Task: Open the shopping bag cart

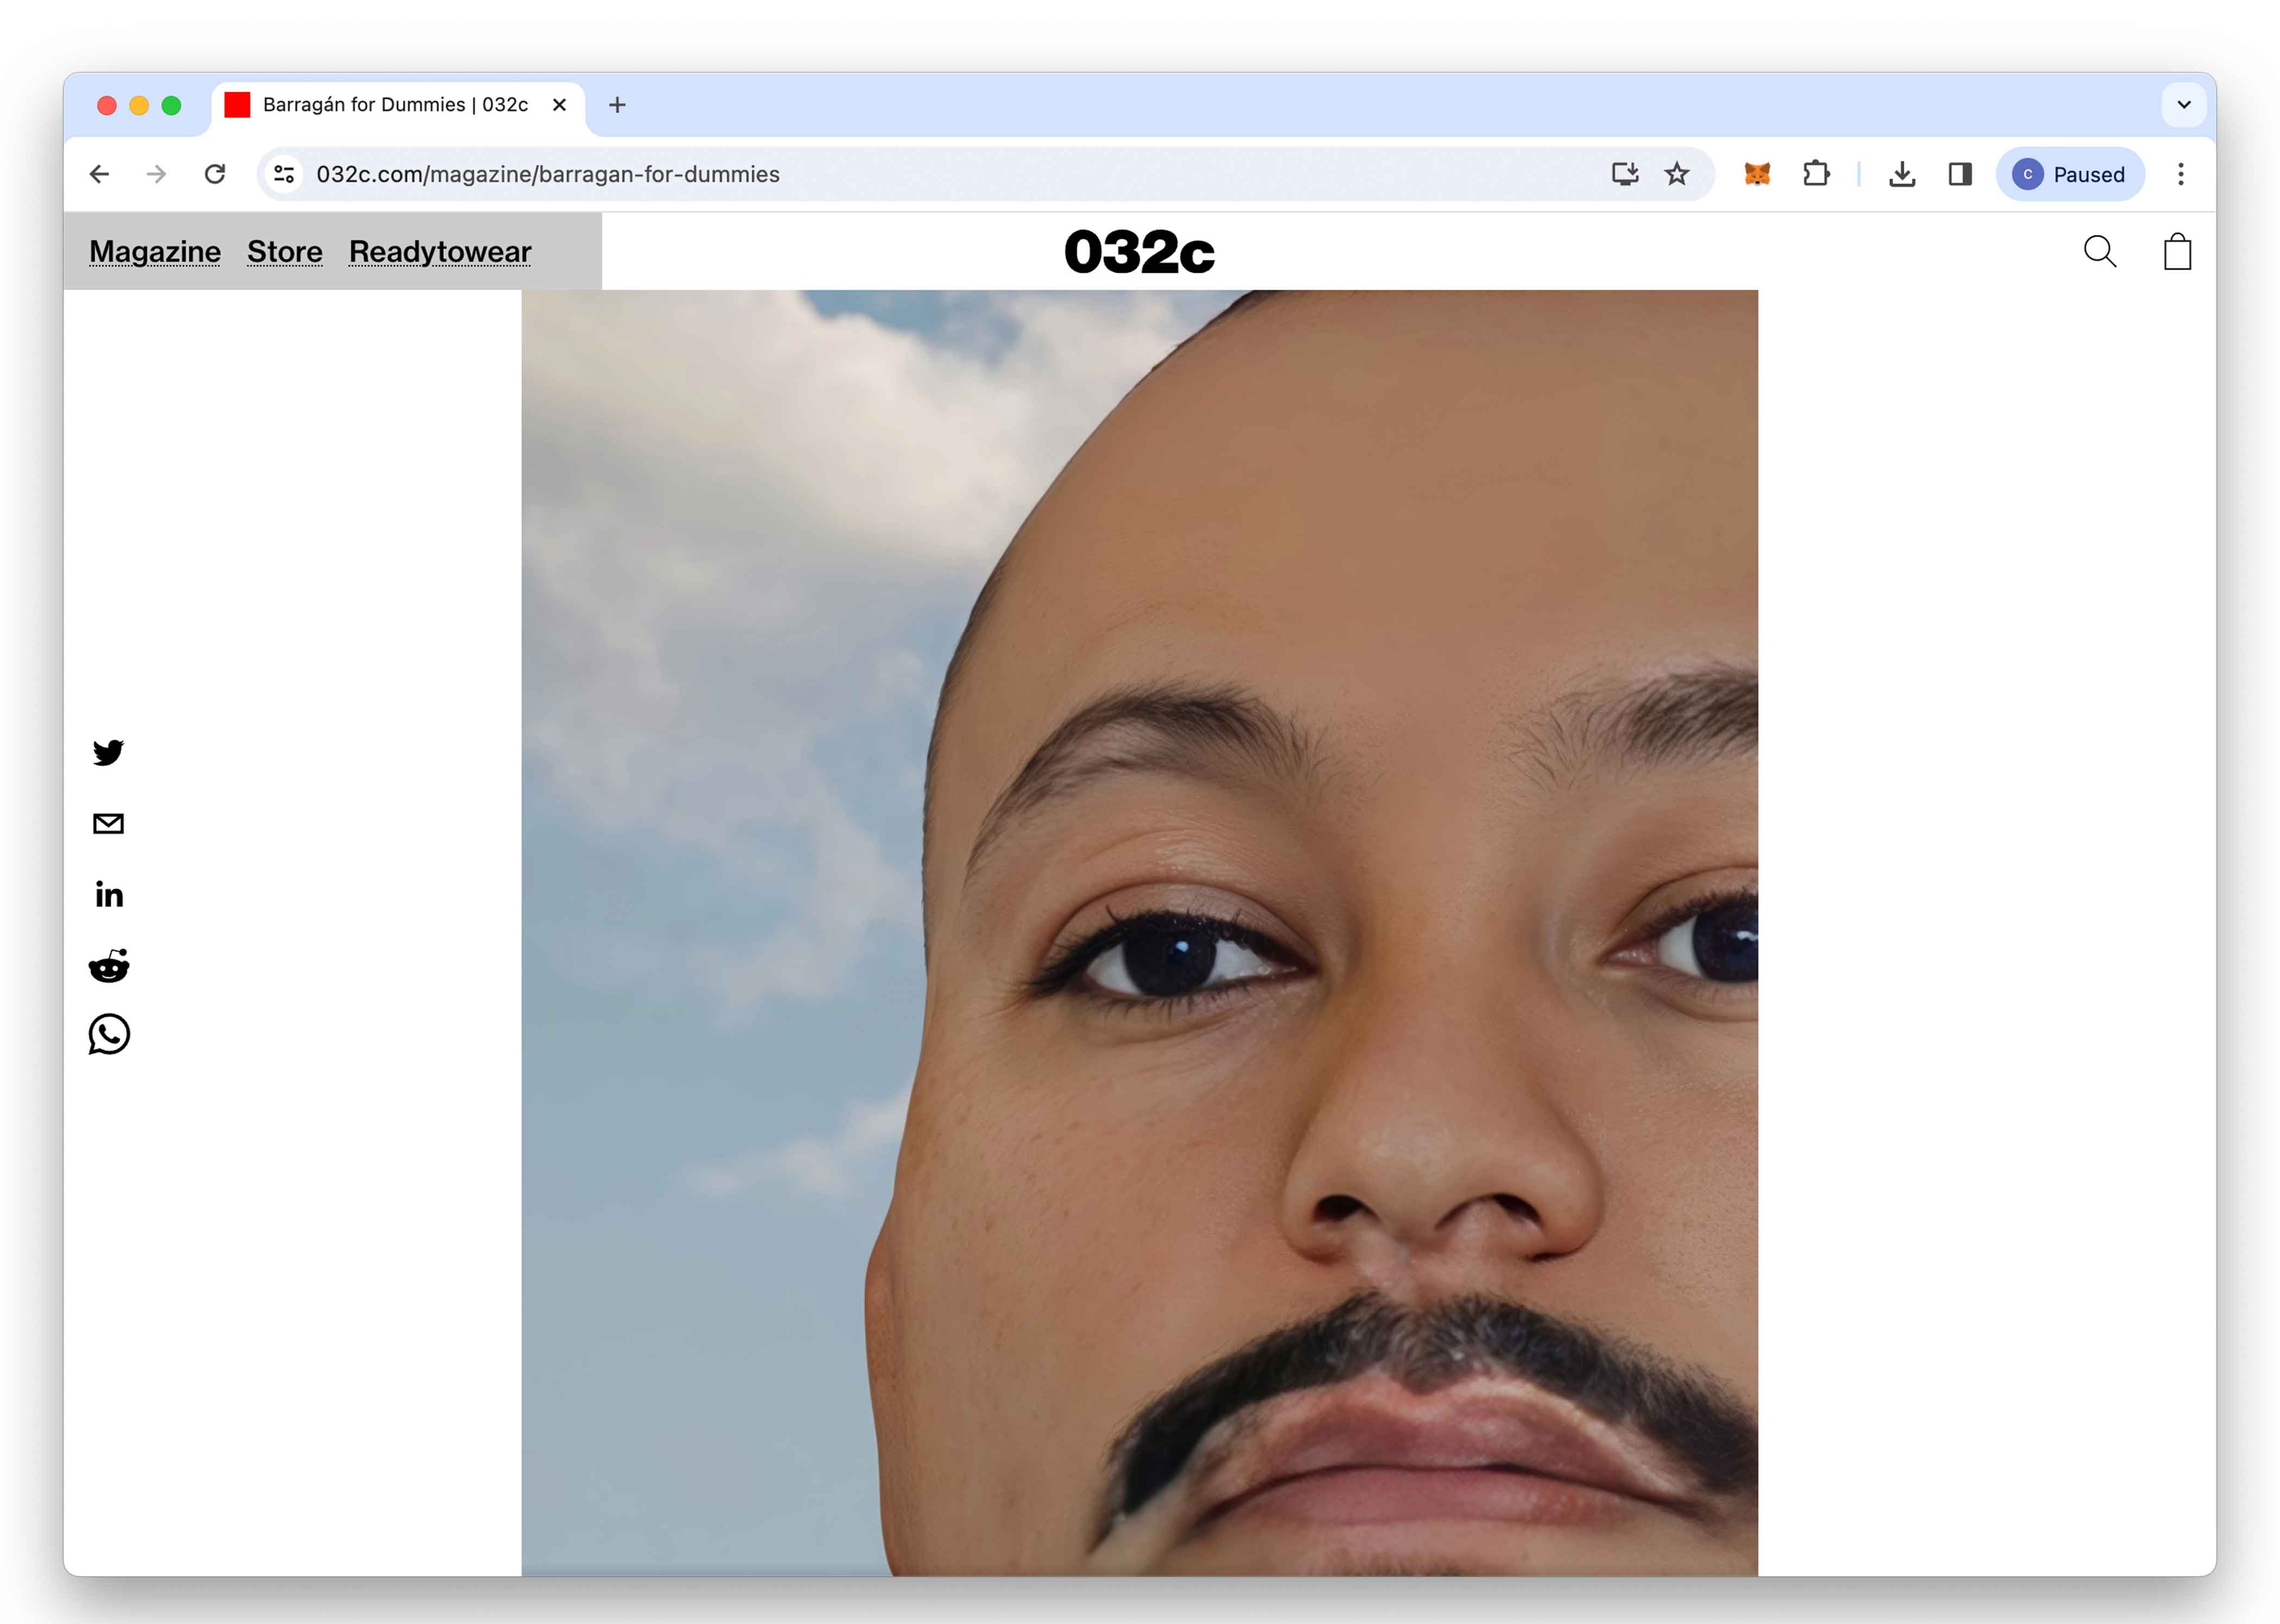Action: [2177, 252]
